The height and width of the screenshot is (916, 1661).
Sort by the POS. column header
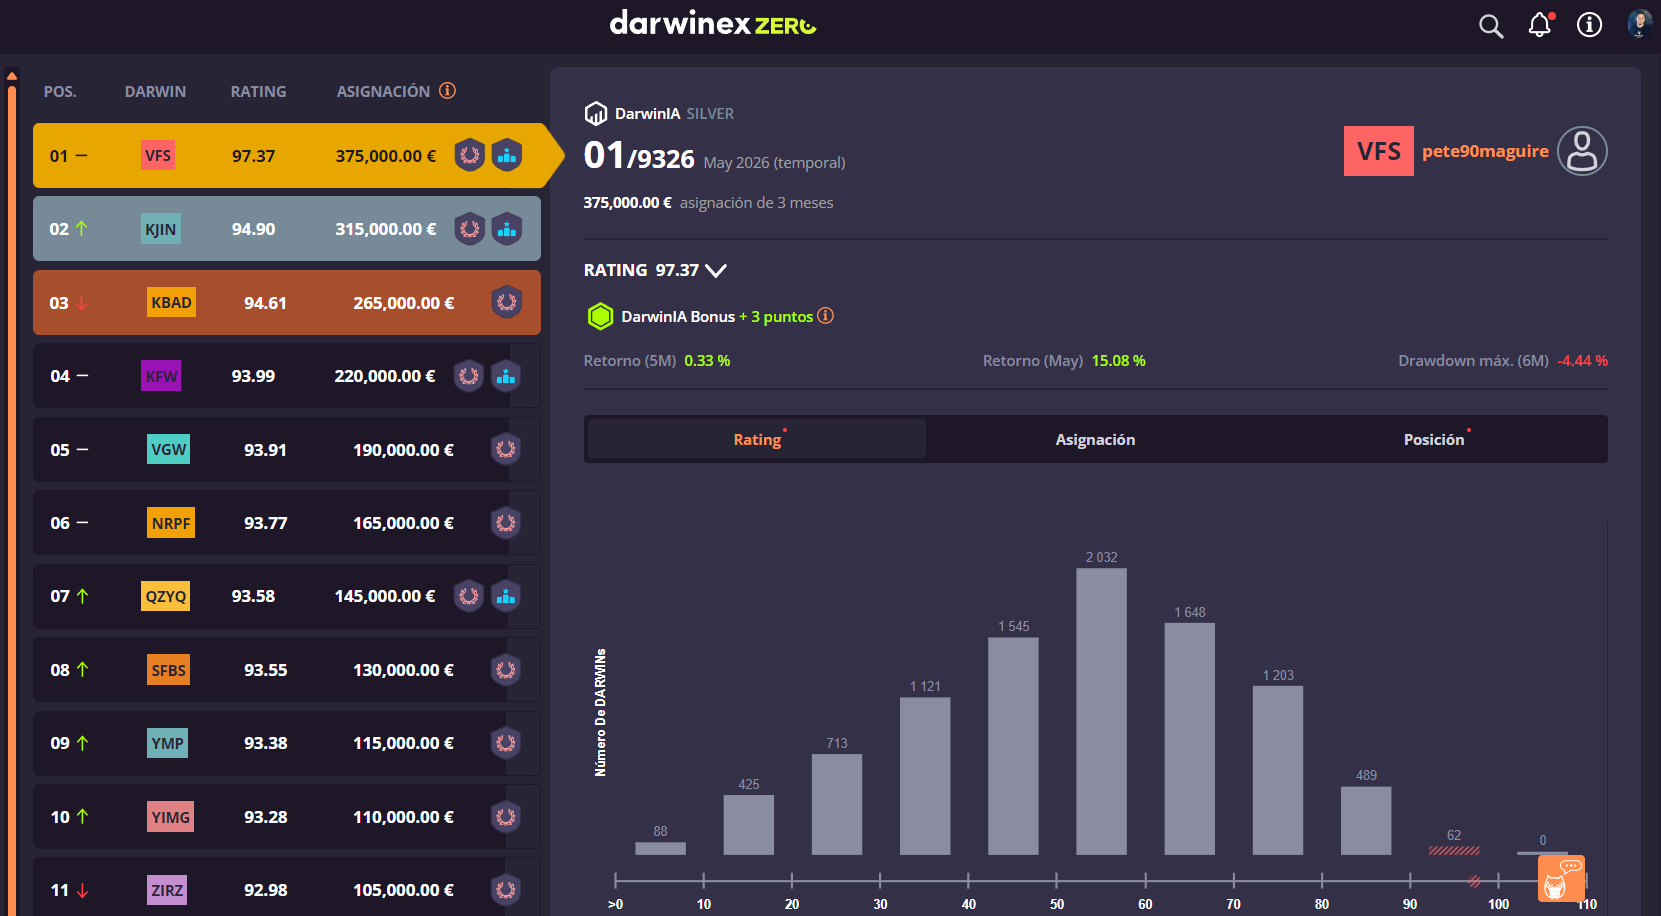pos(60,91)
